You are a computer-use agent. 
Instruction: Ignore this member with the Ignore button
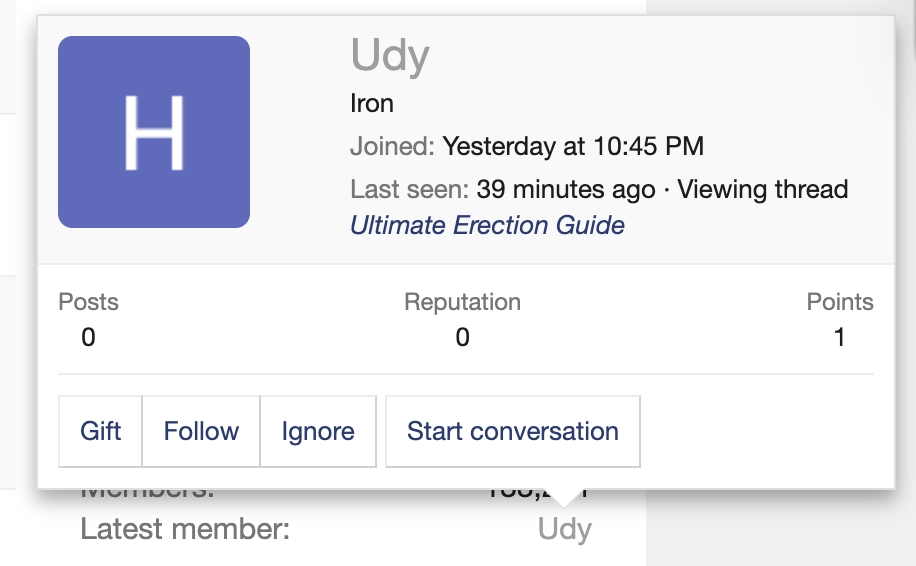click(318, 432)
